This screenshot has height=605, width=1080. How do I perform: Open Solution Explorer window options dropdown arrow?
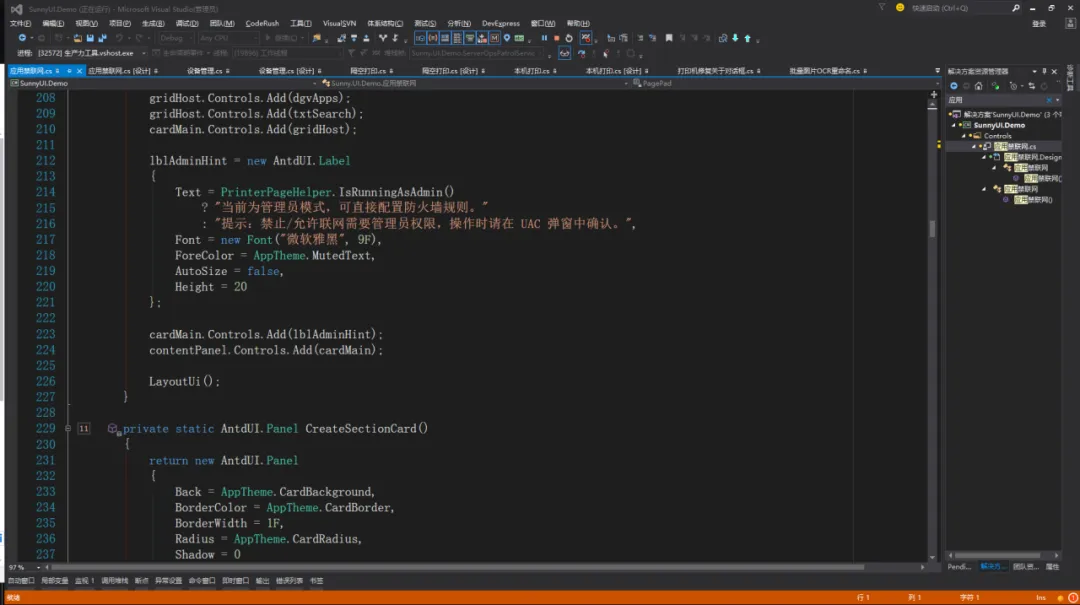tap(1034, 72)
